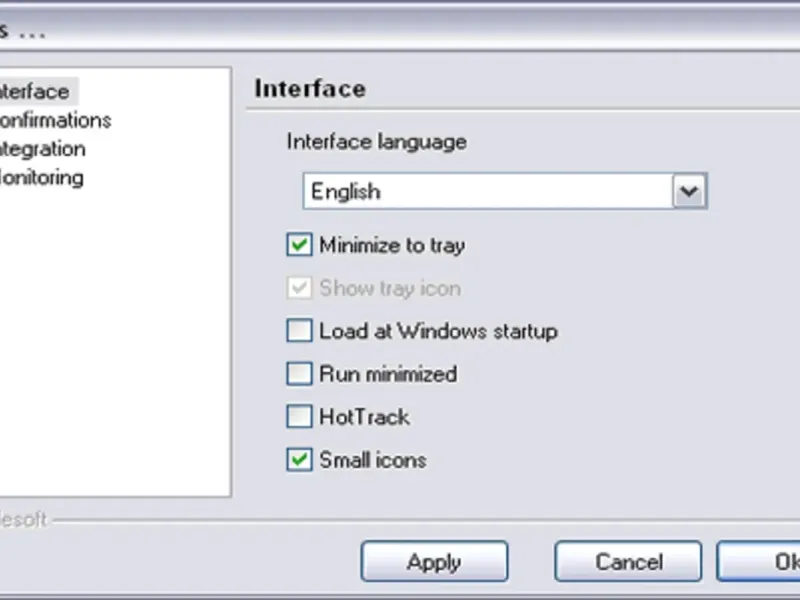The width and height of the screenshot is (800, 600).
Task: Turn on the HotTrack option
Action: coord(299,417)
